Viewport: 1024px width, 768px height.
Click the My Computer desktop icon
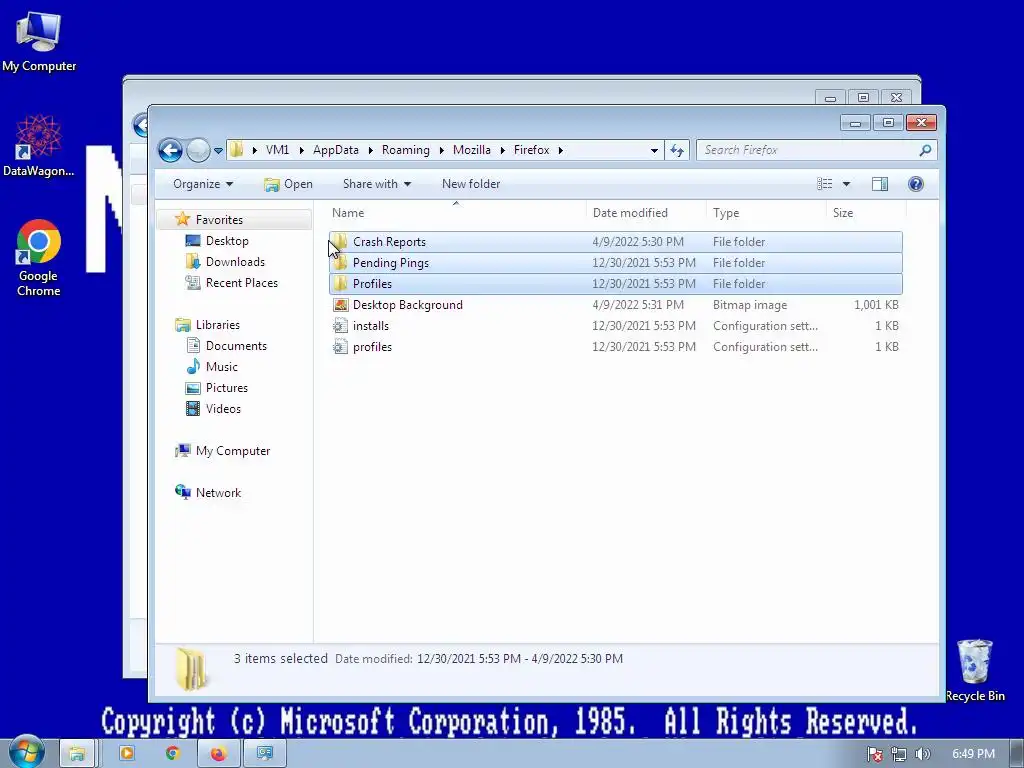39,41
